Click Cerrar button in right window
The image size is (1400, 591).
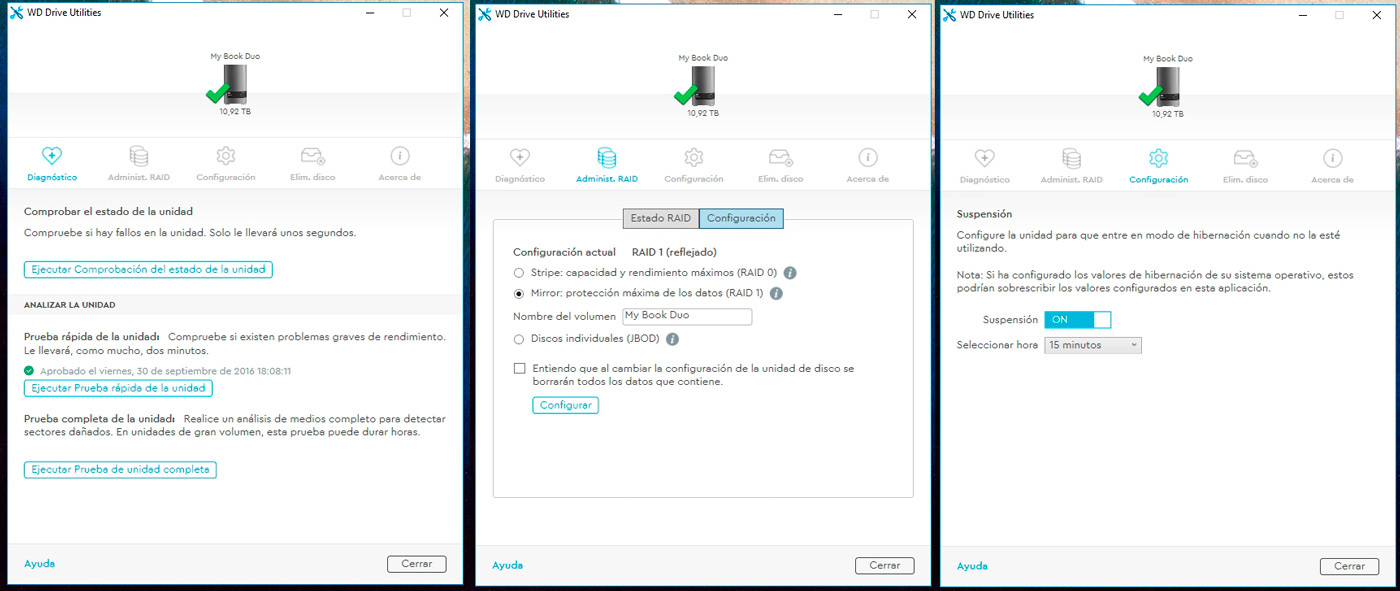[1350, 566]
